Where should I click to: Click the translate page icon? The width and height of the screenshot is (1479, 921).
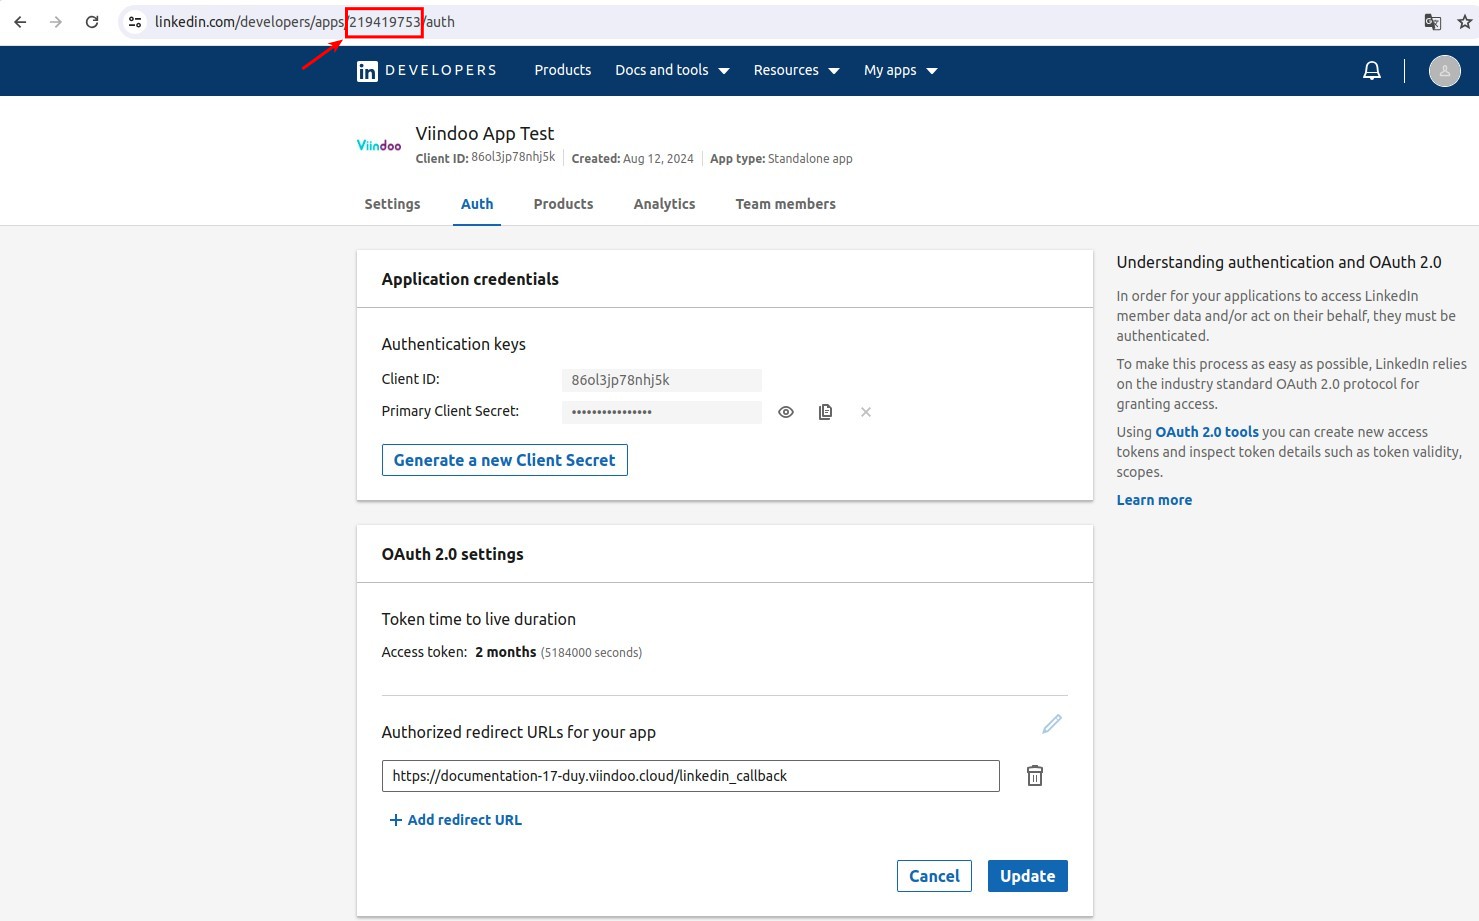point(1432,22)
